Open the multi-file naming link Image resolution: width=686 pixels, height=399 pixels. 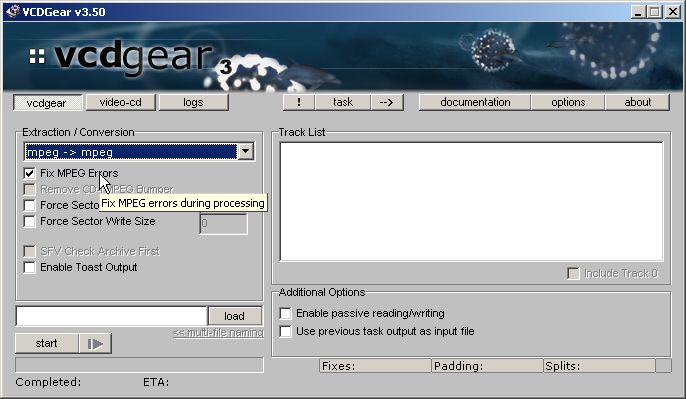[x=218, y=333]
